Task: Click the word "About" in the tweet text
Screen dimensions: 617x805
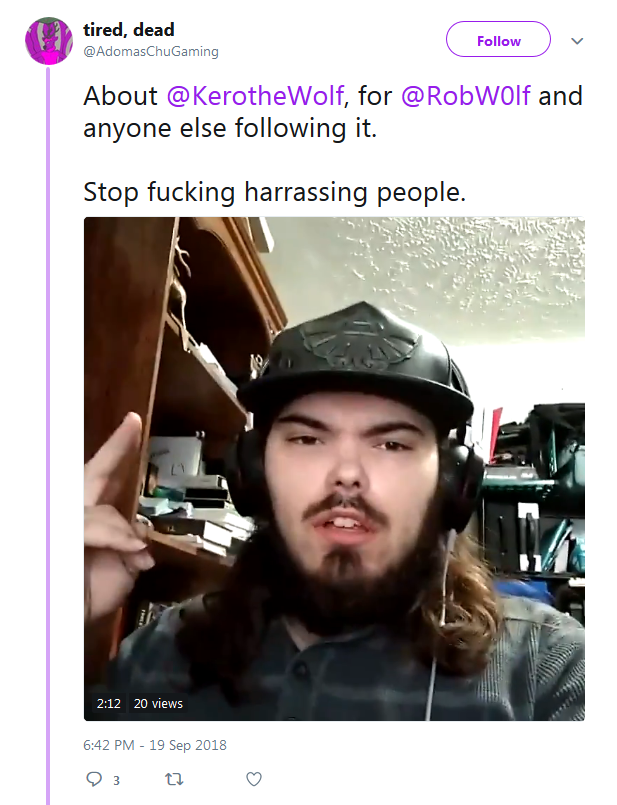Action: [121, 96]
